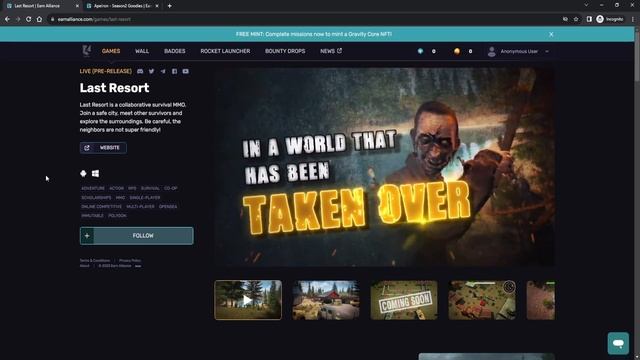Click the IMMUTABLE tag
This screenshot has height=360, width=640.
(92, 216)
